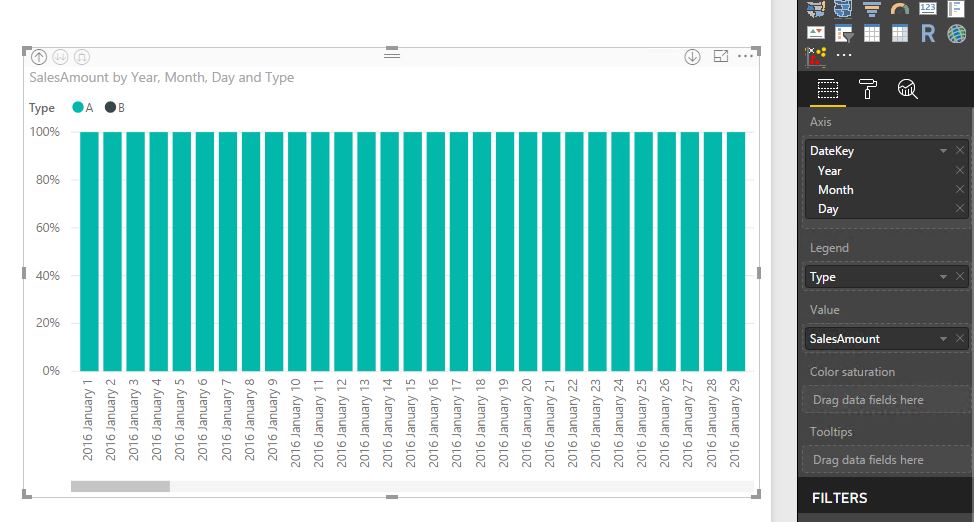This screenshot has height=522, width=974.
Task: Remove Year from the date hierarchy
Action: pyautogui.click(x=960, y=170)
